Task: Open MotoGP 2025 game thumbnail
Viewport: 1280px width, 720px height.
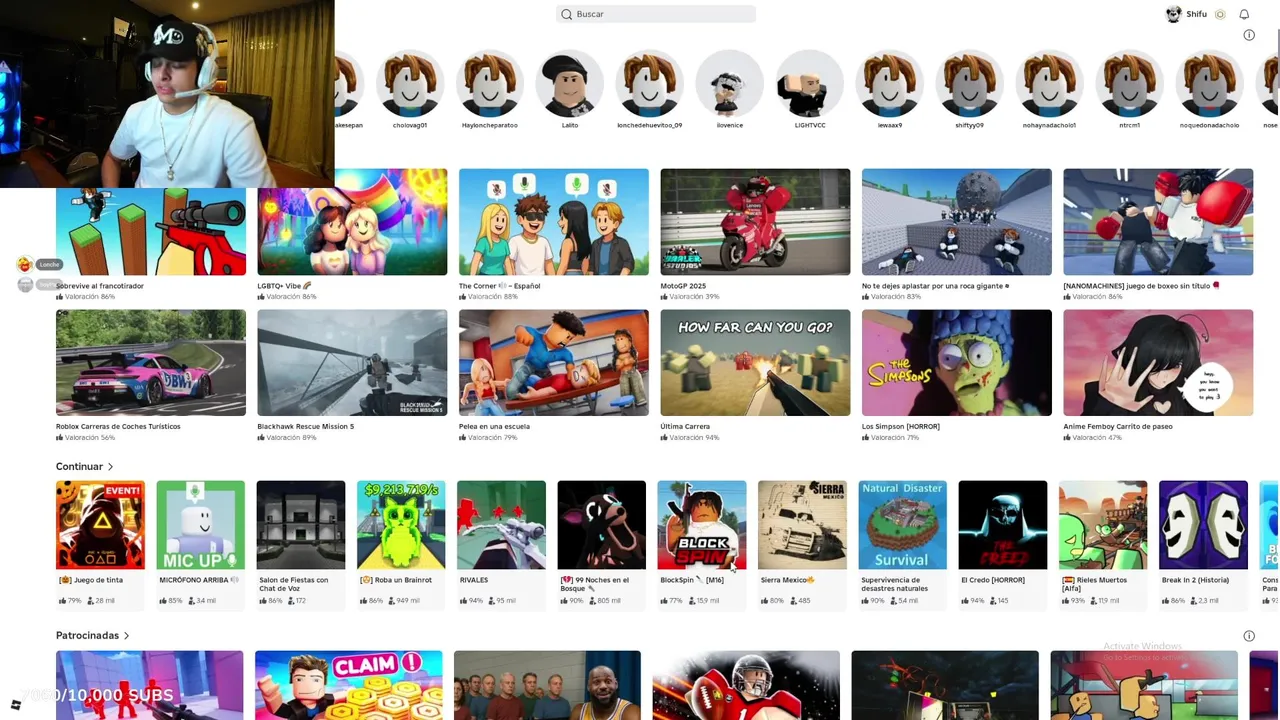Action: [x=755, y=222]
